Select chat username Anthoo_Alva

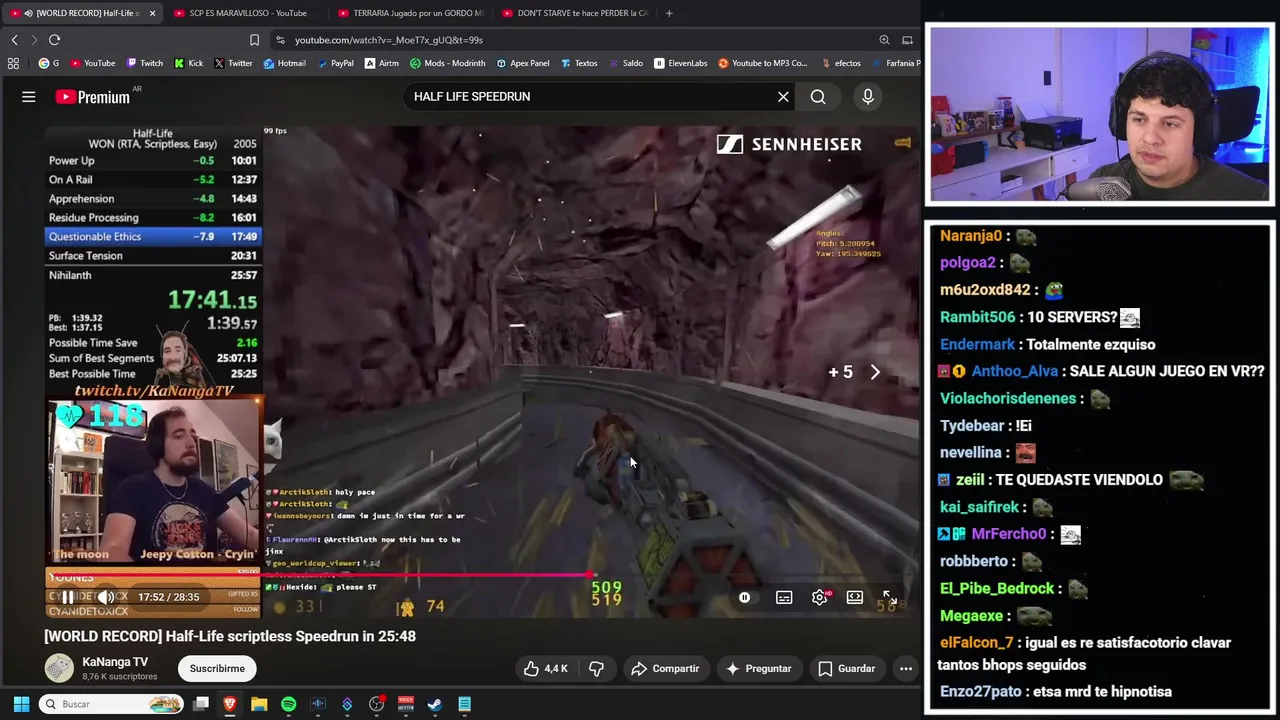[x=1013, y=371]
